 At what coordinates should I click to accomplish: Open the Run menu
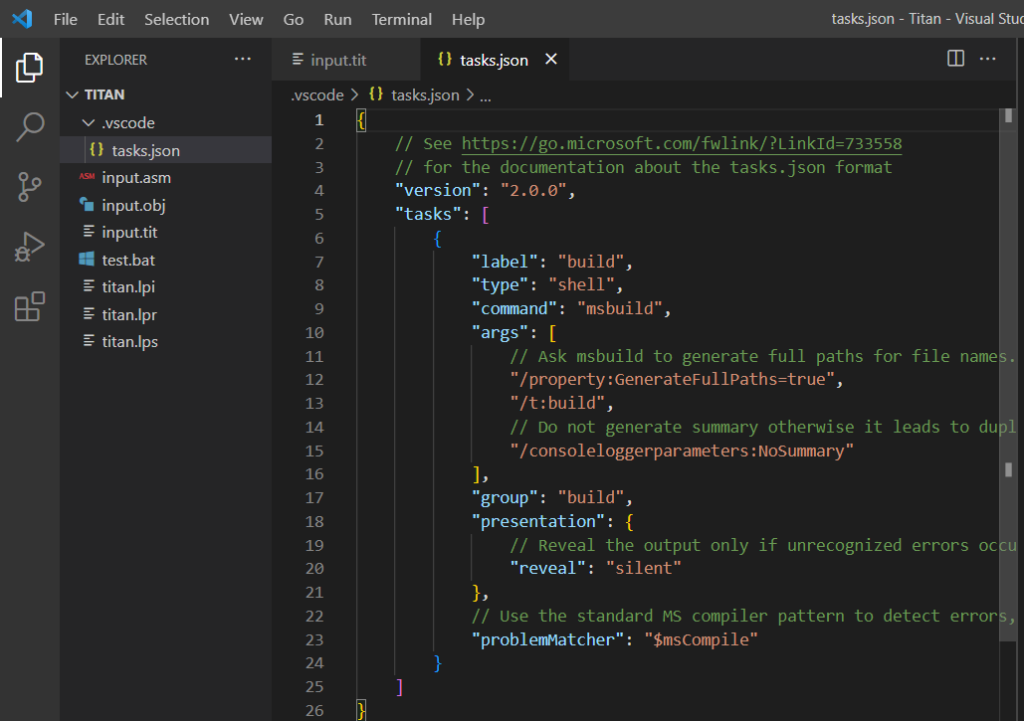click(x=338, y=20)
